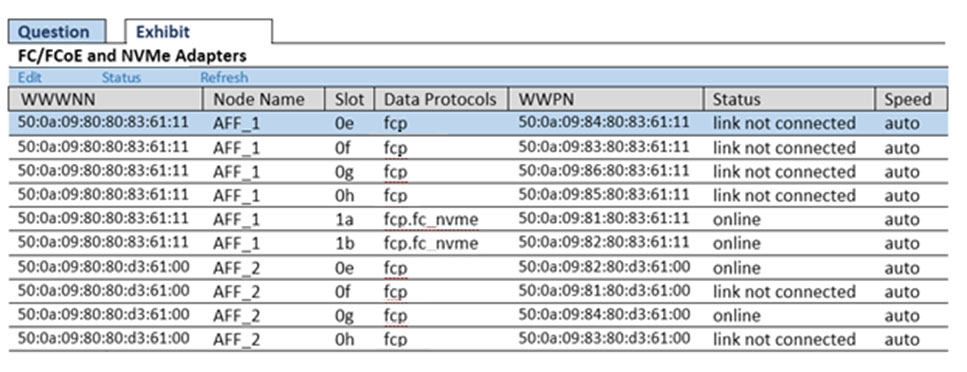Select the AFF_1 slot 0h row
The width and height of the screenshot is (967, 372).
pyautogui.click(x=479, y=196)
